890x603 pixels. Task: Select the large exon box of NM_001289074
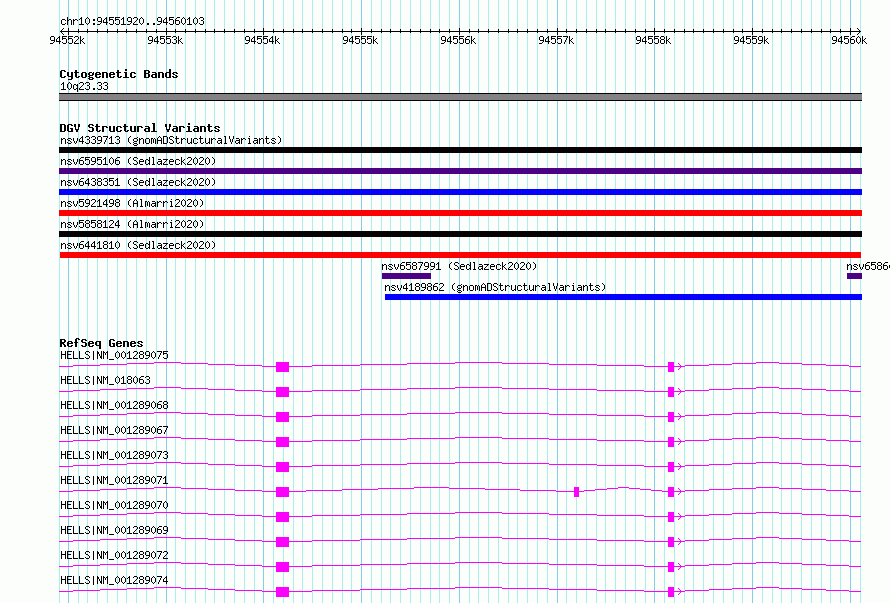pyautogui.click(x=283, y=592)
